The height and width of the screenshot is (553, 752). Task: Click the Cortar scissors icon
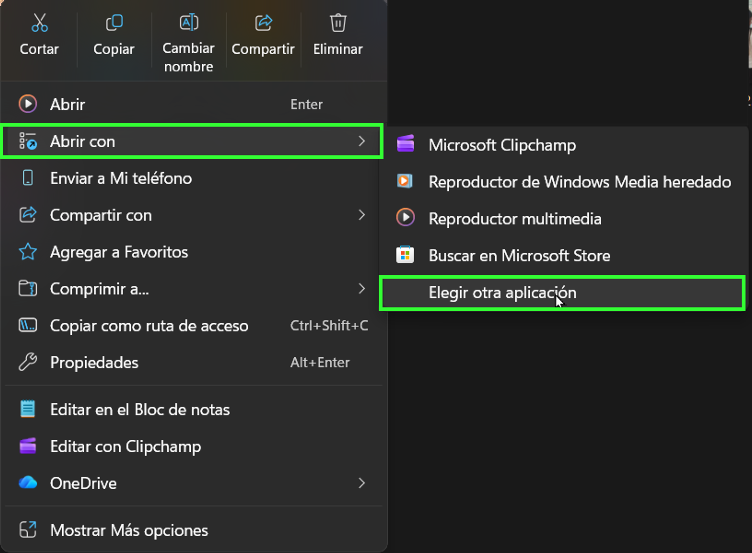(x=39, y=23)
